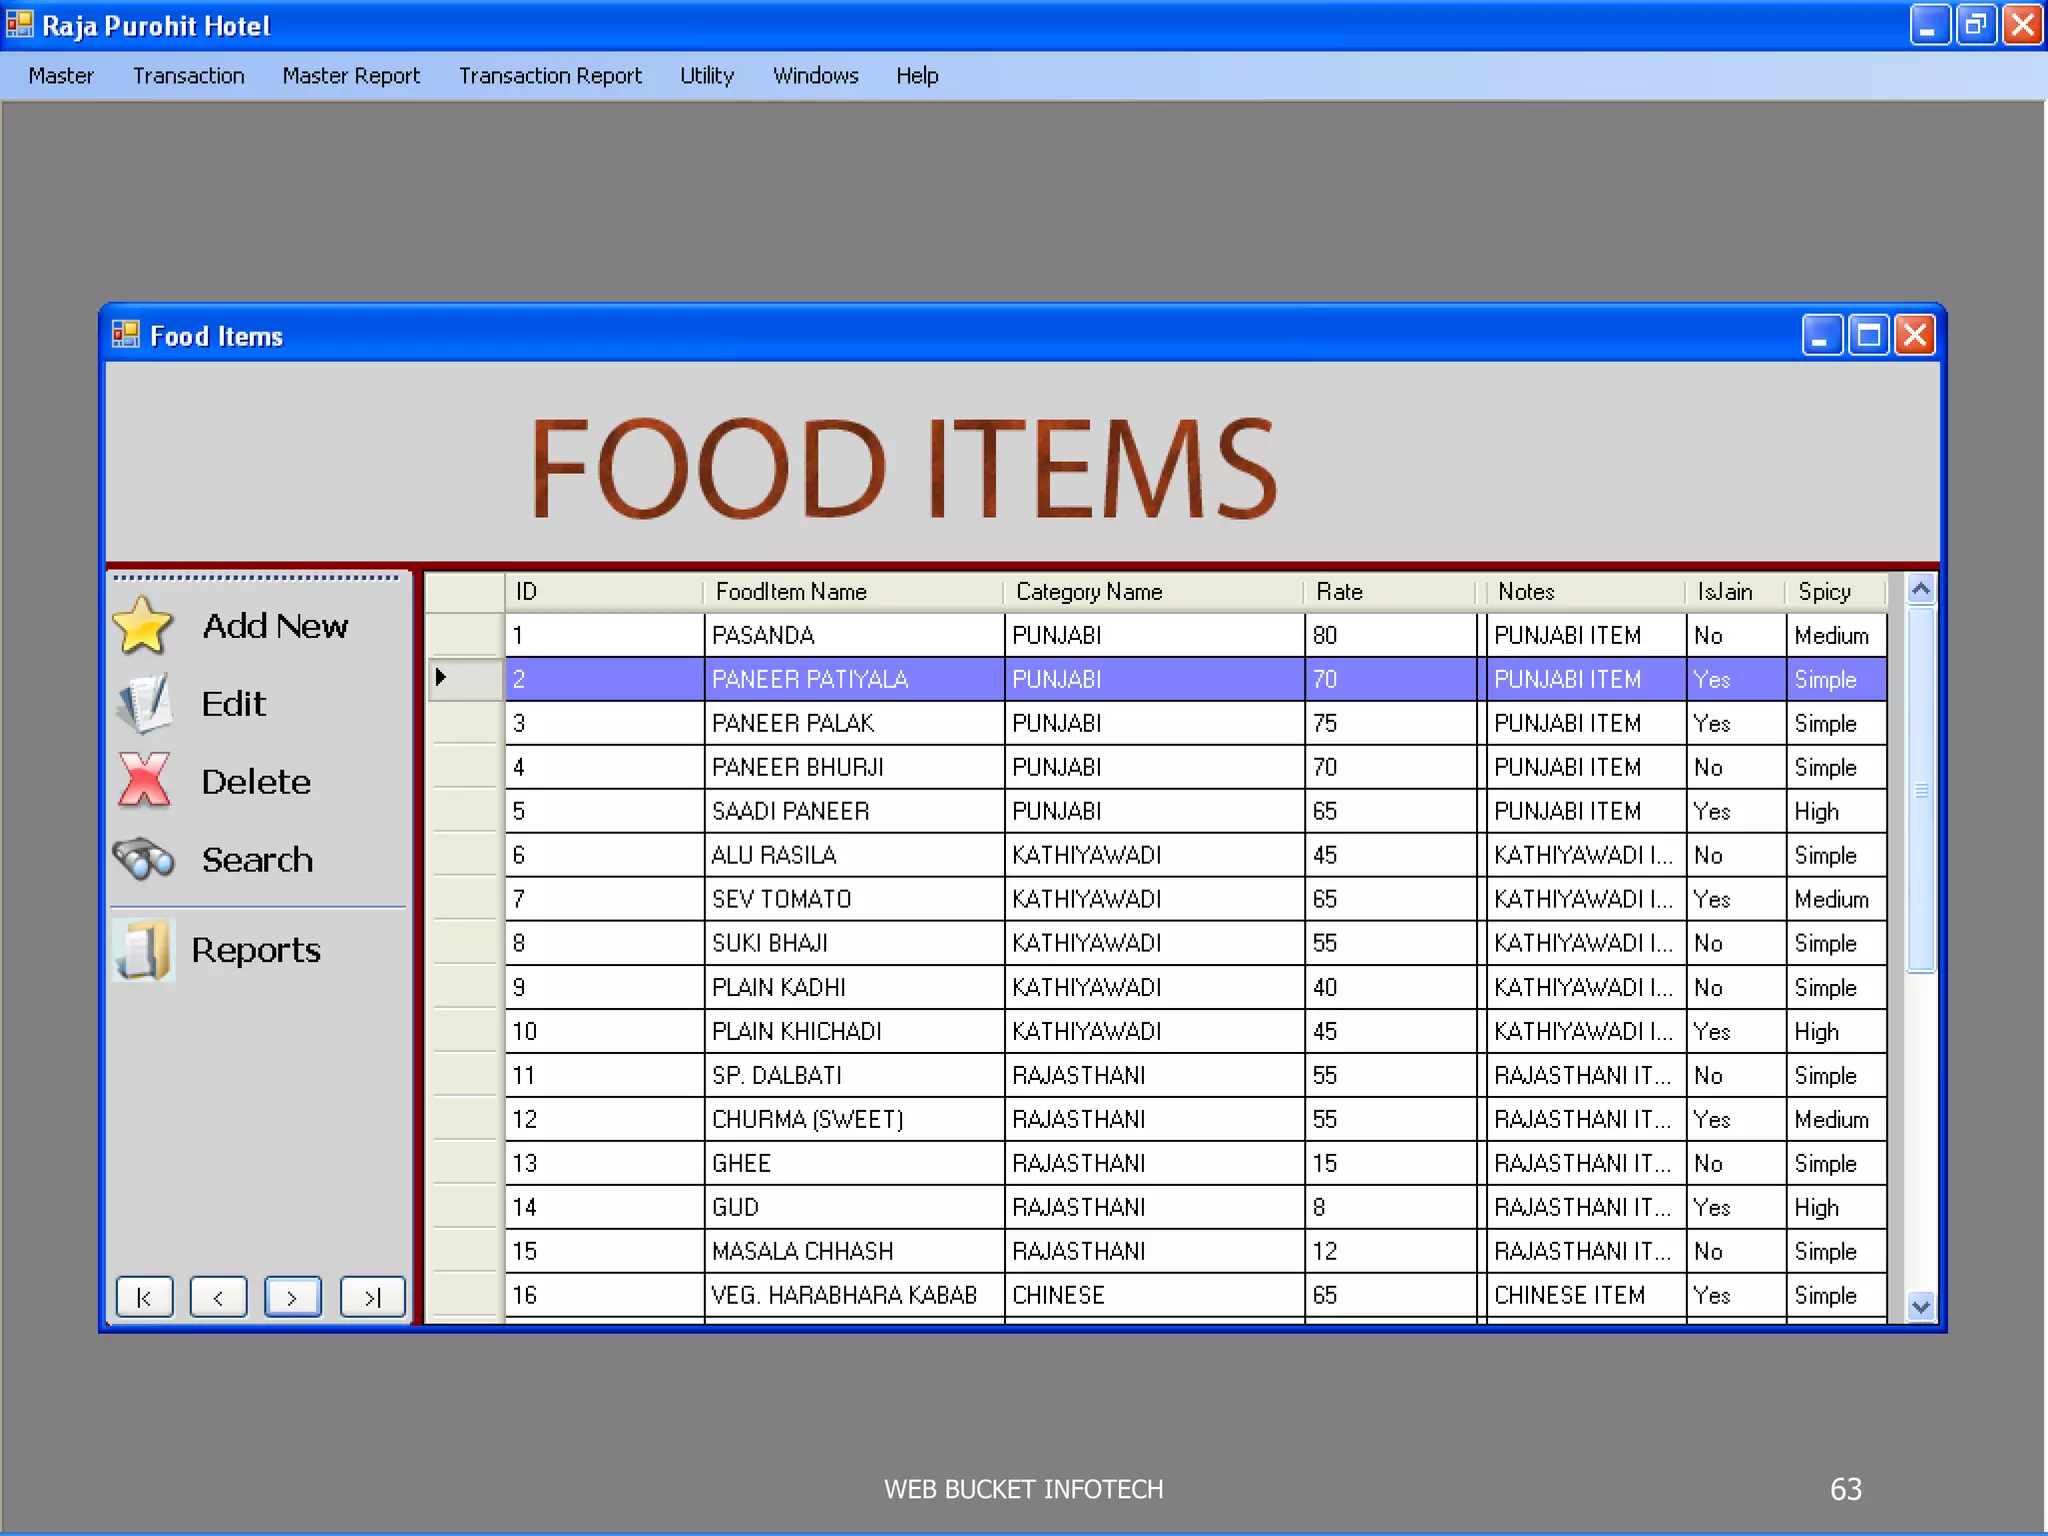Click the IsJain value in SEV TOMATO row
Viewport: 2048px width, 1536px height.
point(1736,899)
